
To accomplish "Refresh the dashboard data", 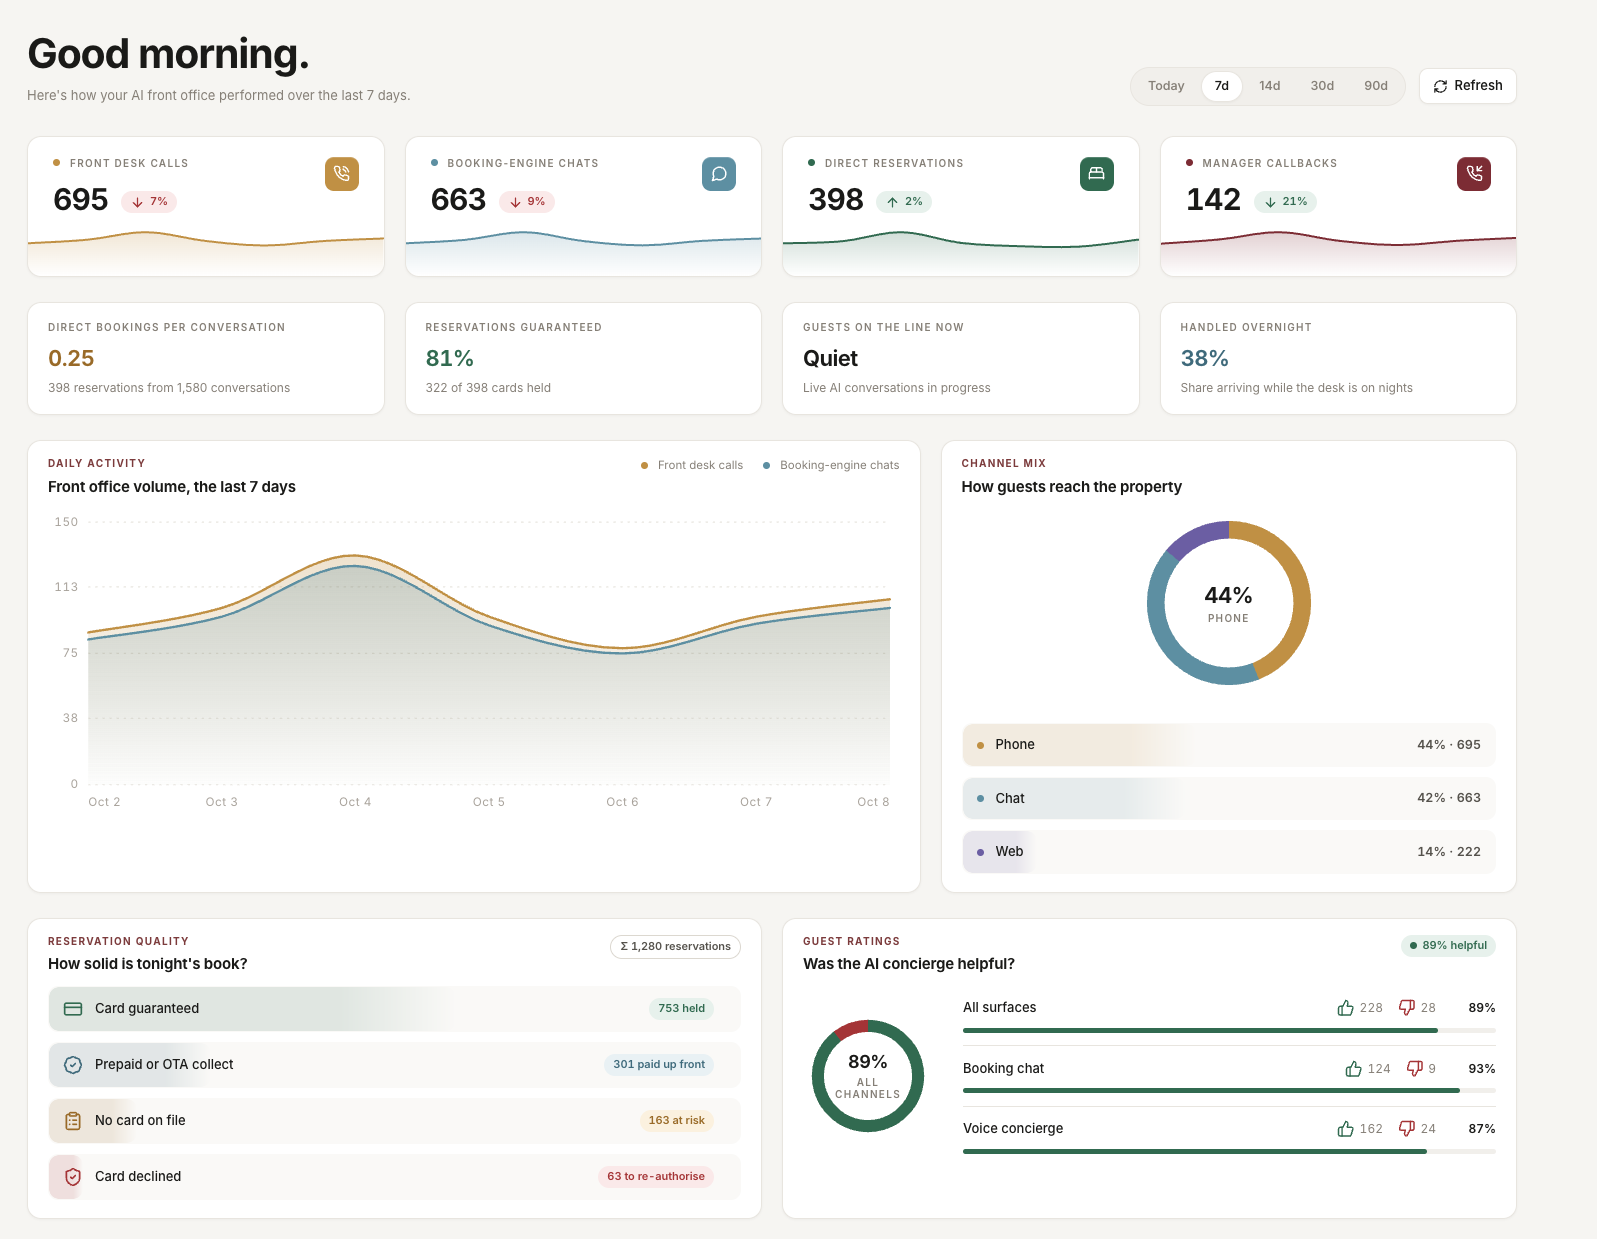I will tap(1468, 86).
